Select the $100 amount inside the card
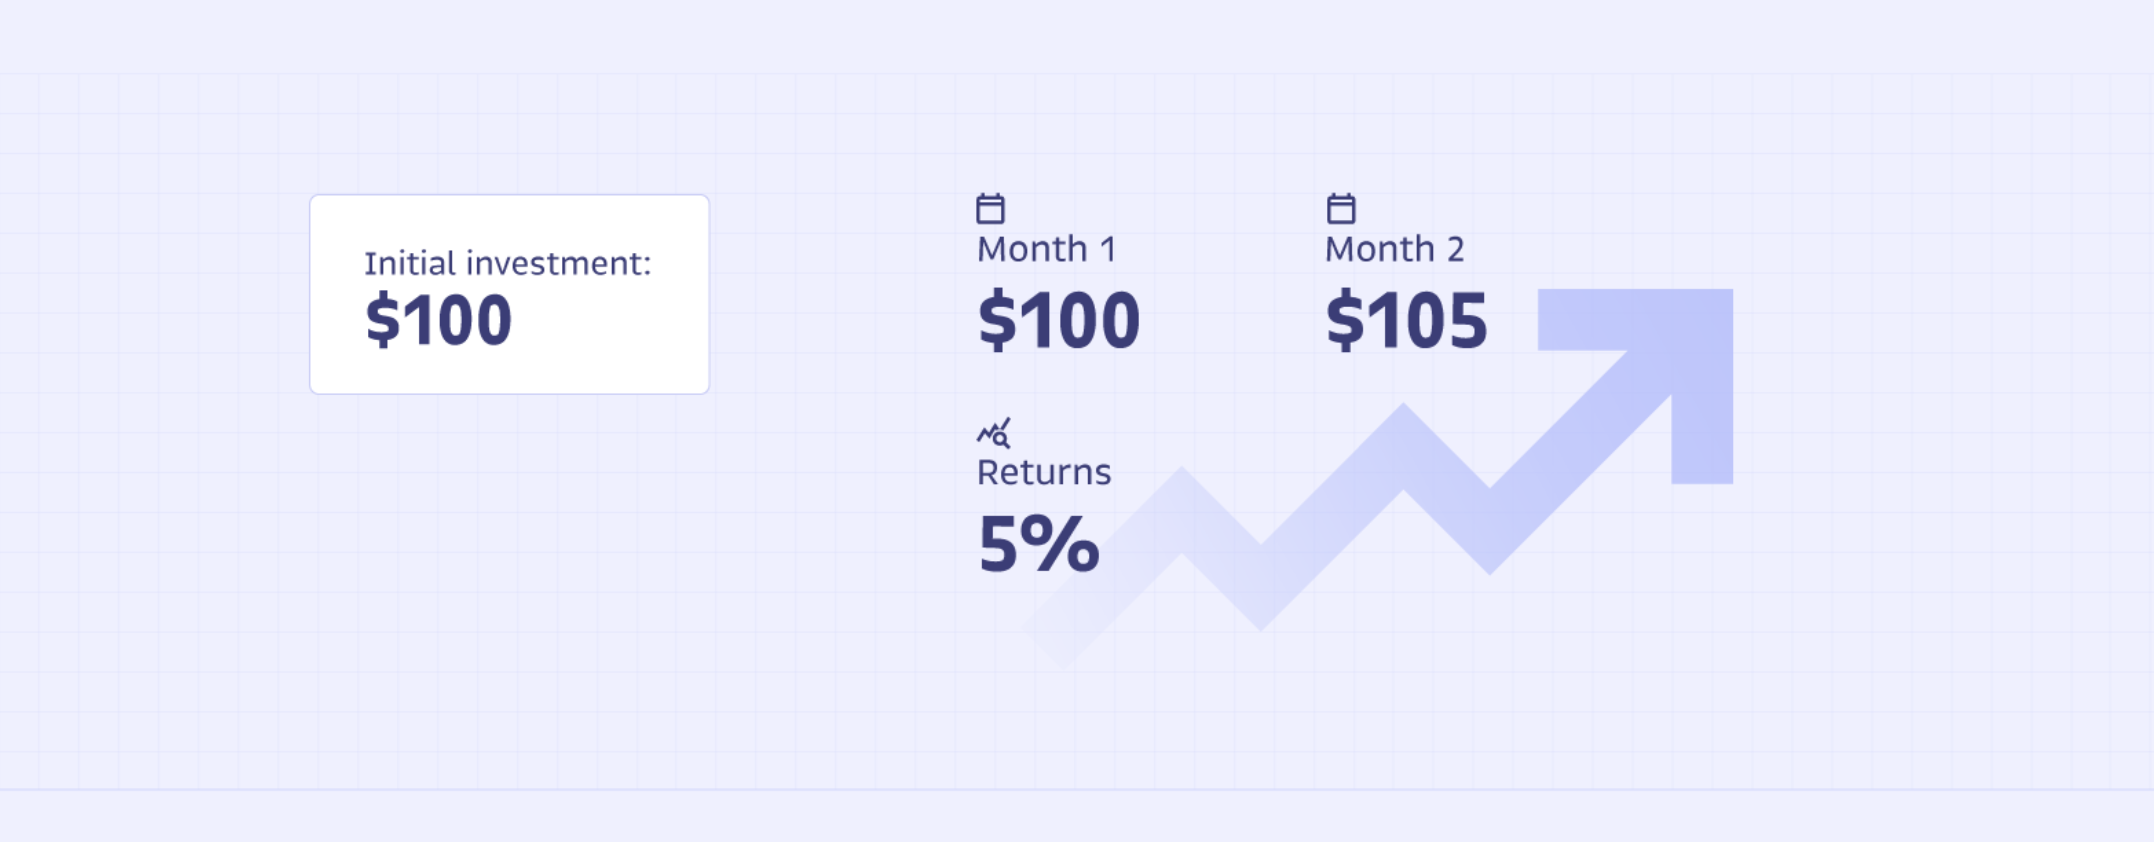 tap(438, 320)
